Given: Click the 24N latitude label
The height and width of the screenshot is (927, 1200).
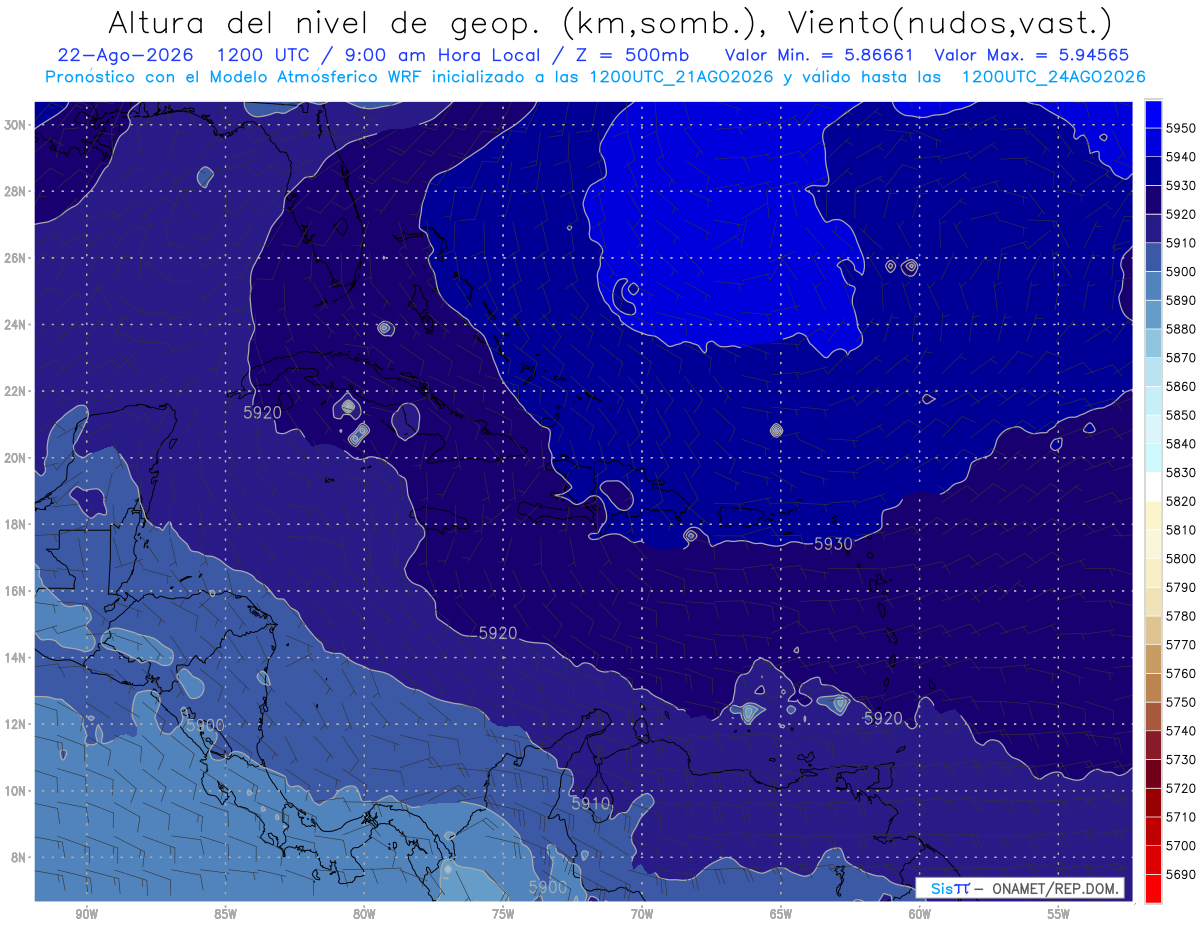Looking at the screenshot, I should click(15, 325).
